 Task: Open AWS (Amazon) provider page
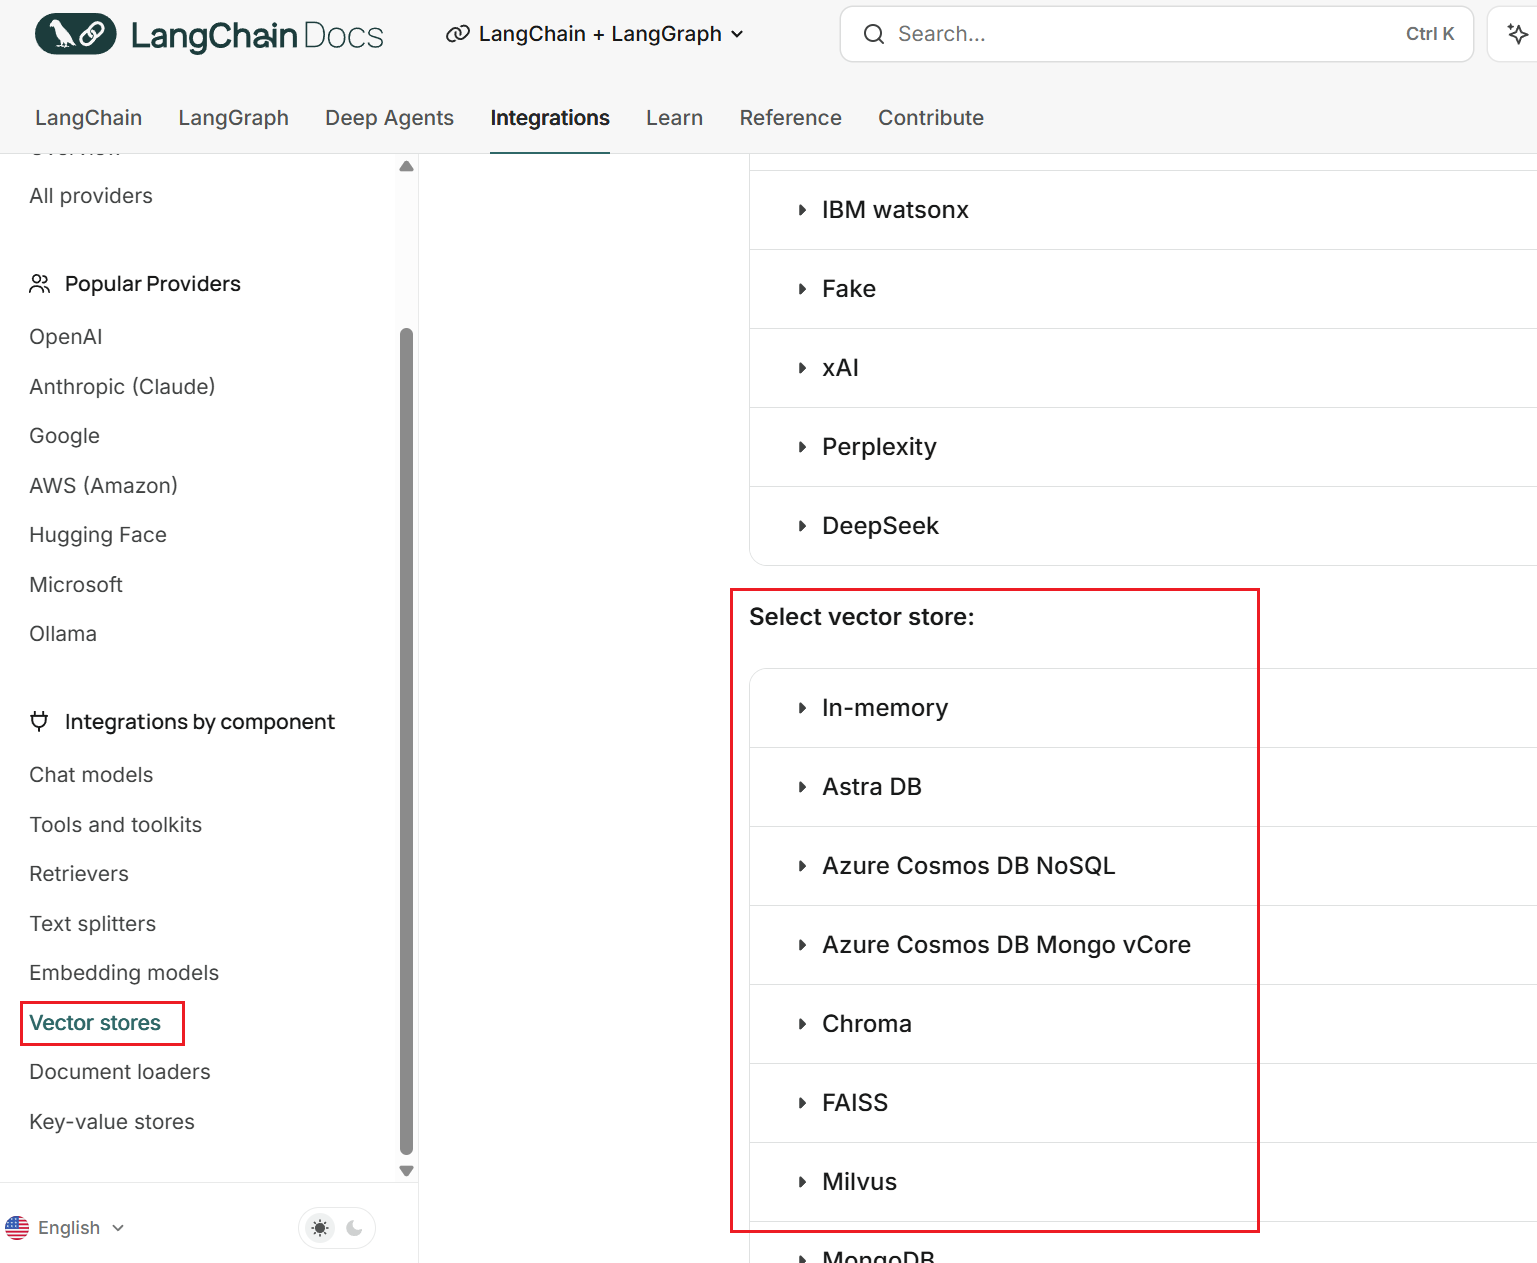pos(104,486)
